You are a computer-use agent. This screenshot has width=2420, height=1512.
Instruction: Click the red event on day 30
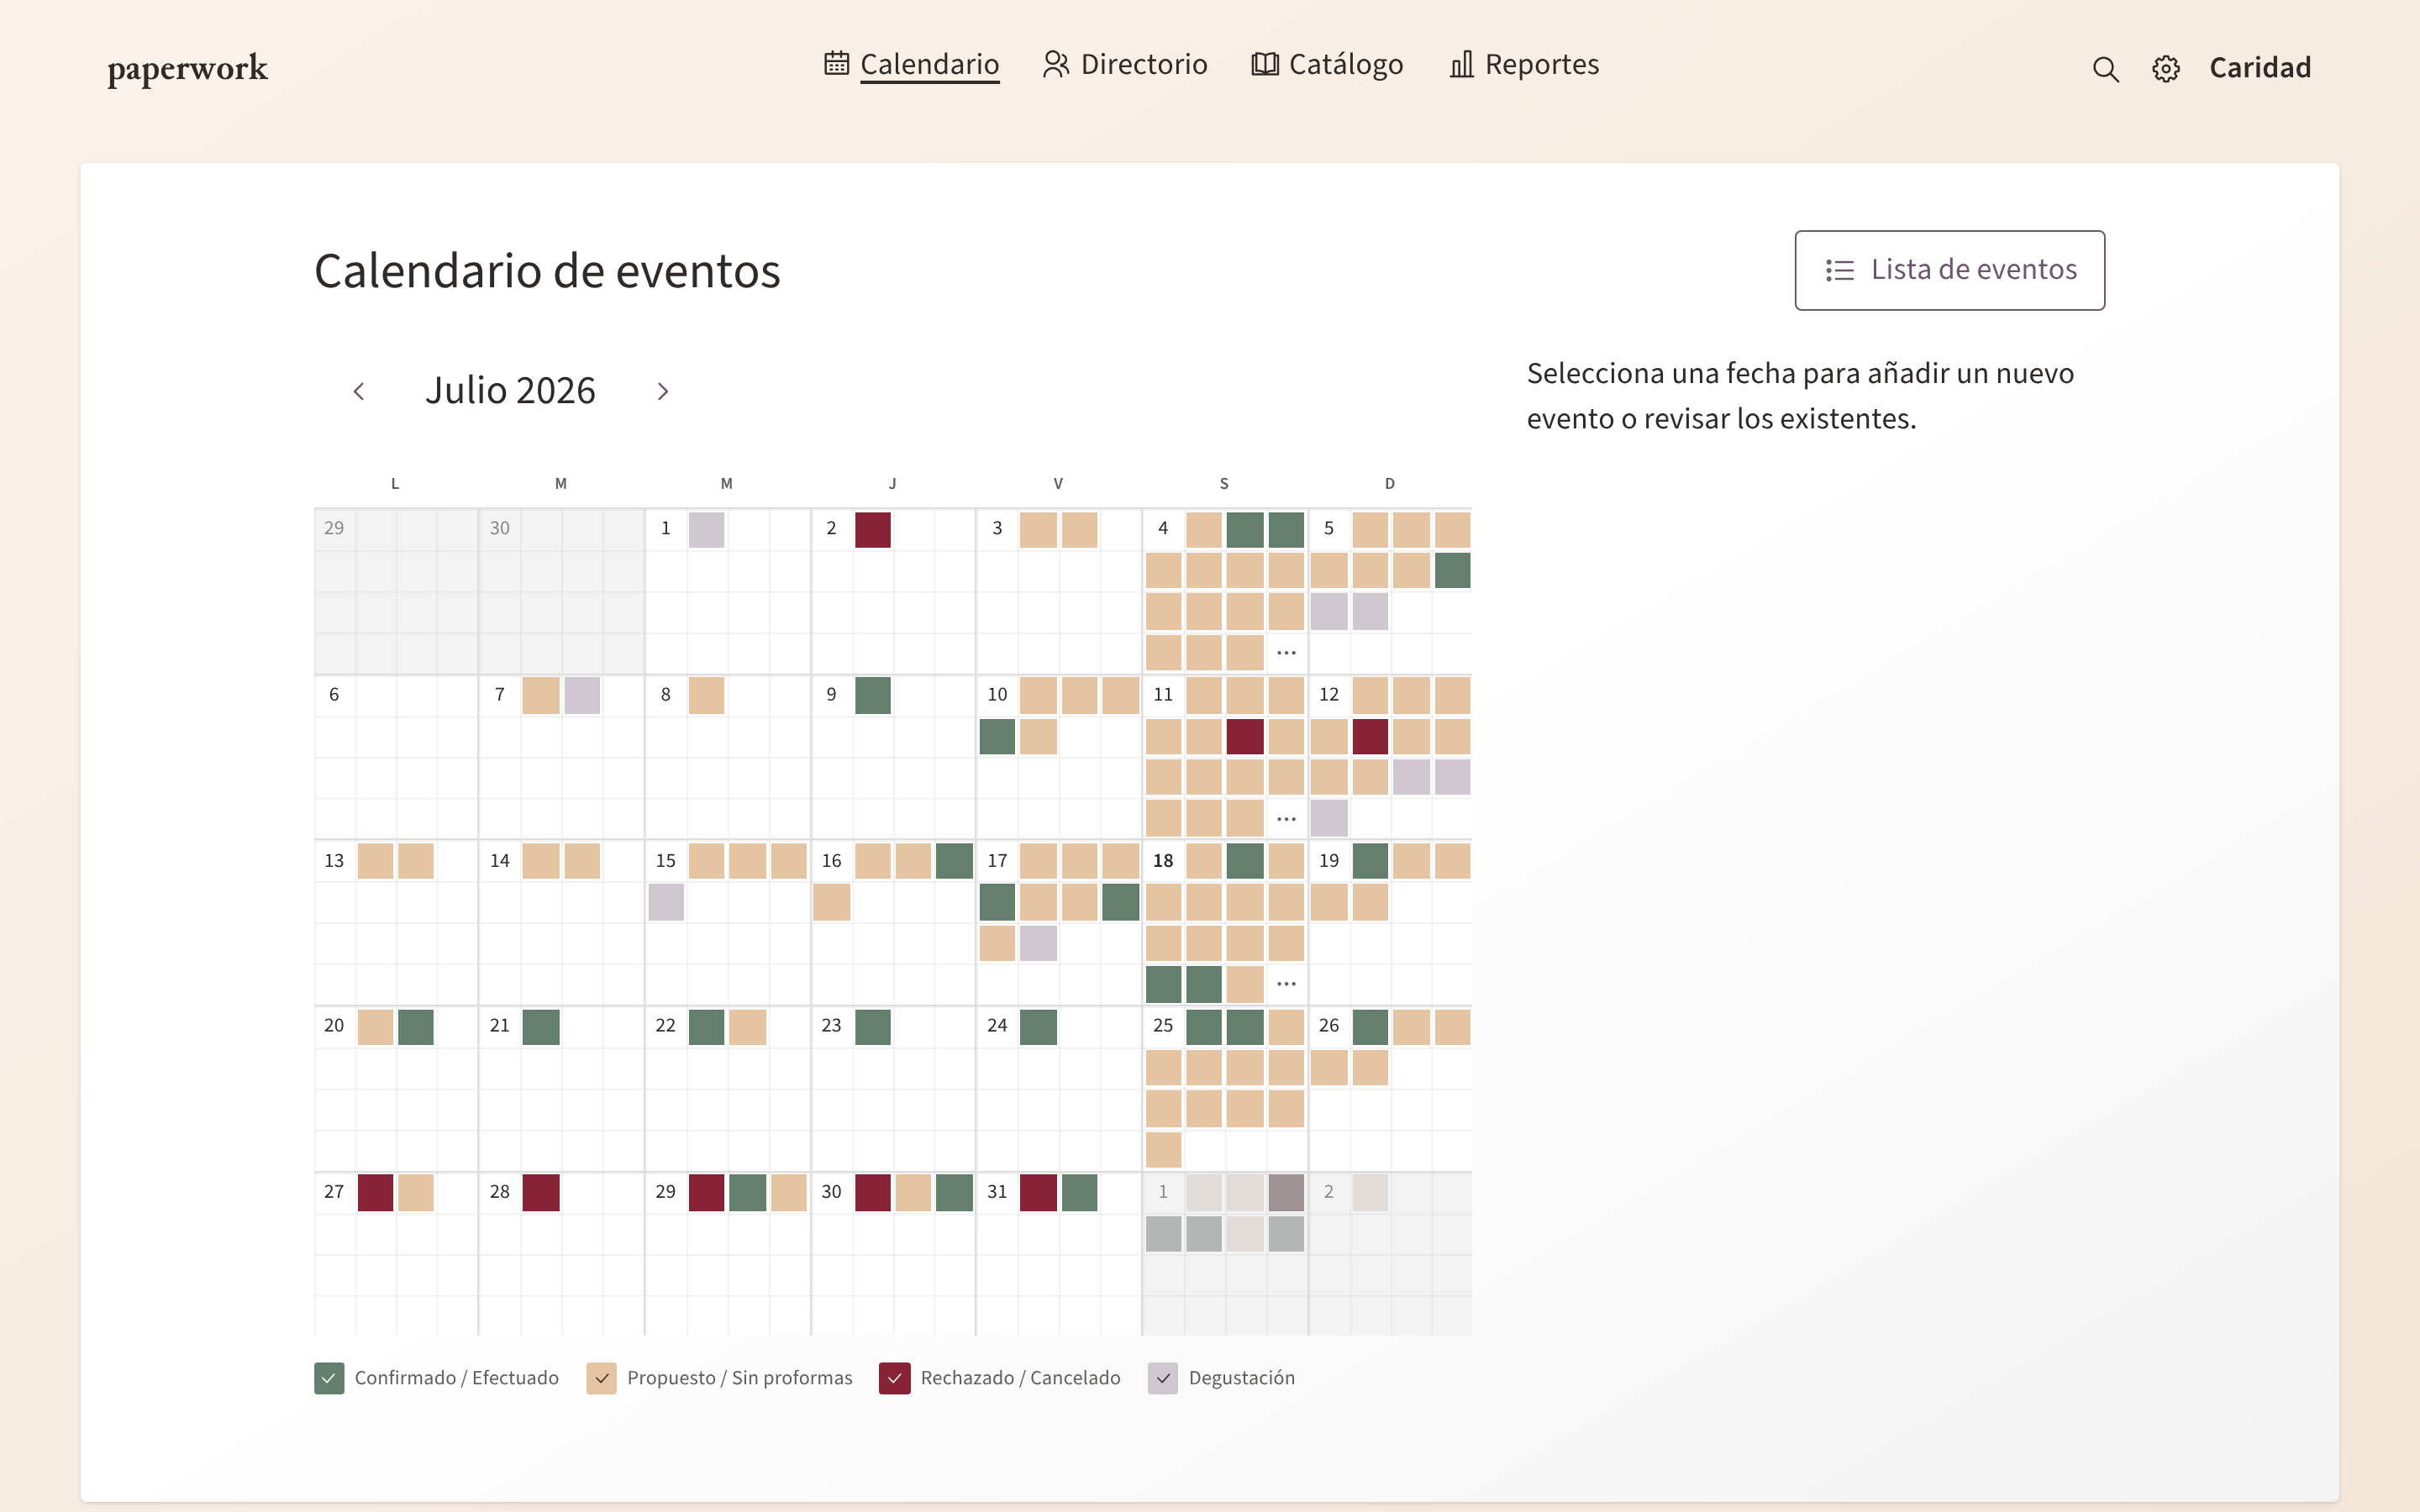pyautogui.click(x=873, y=1193)
